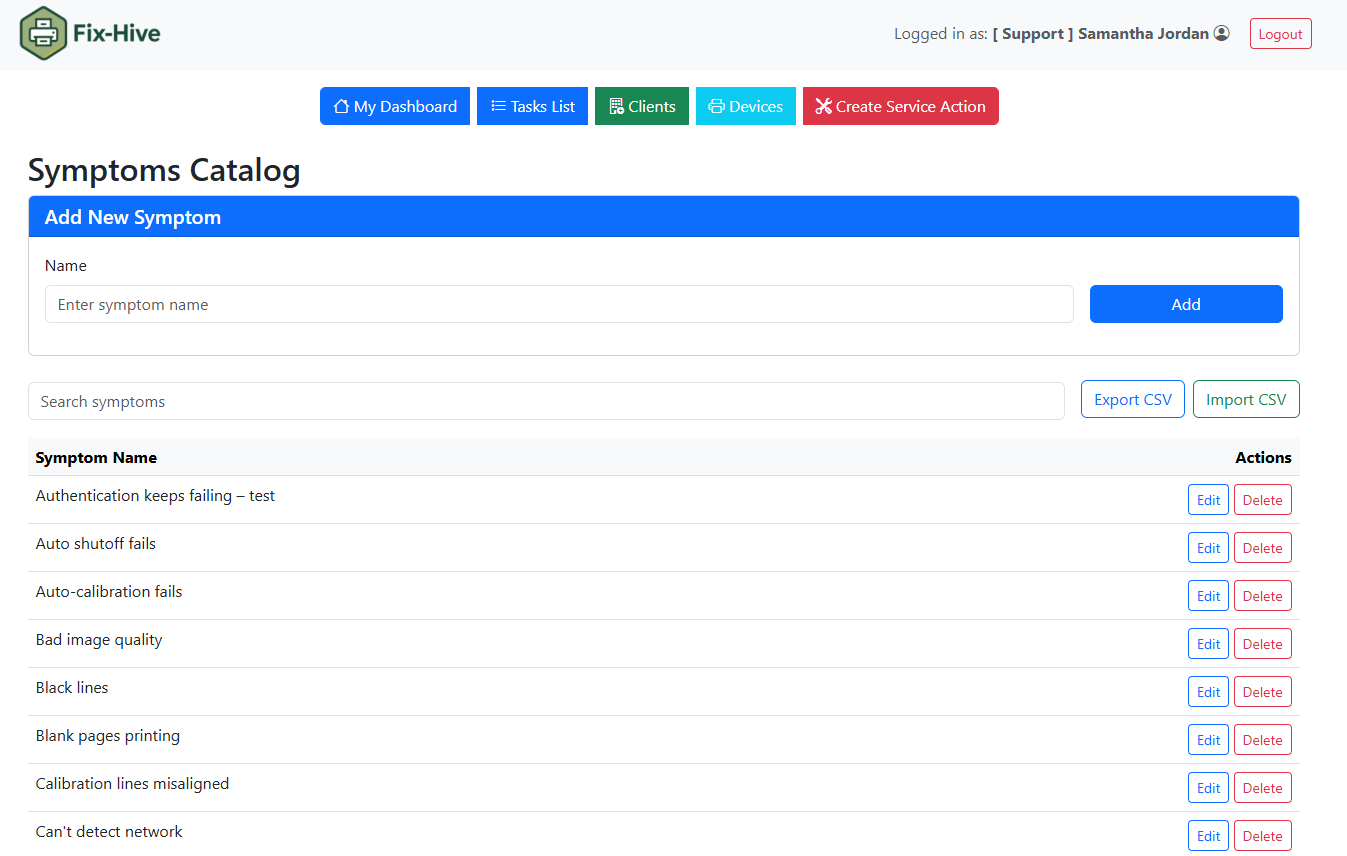Edit the Calibration lines misaligned symptom

[x=1208, y=788]
